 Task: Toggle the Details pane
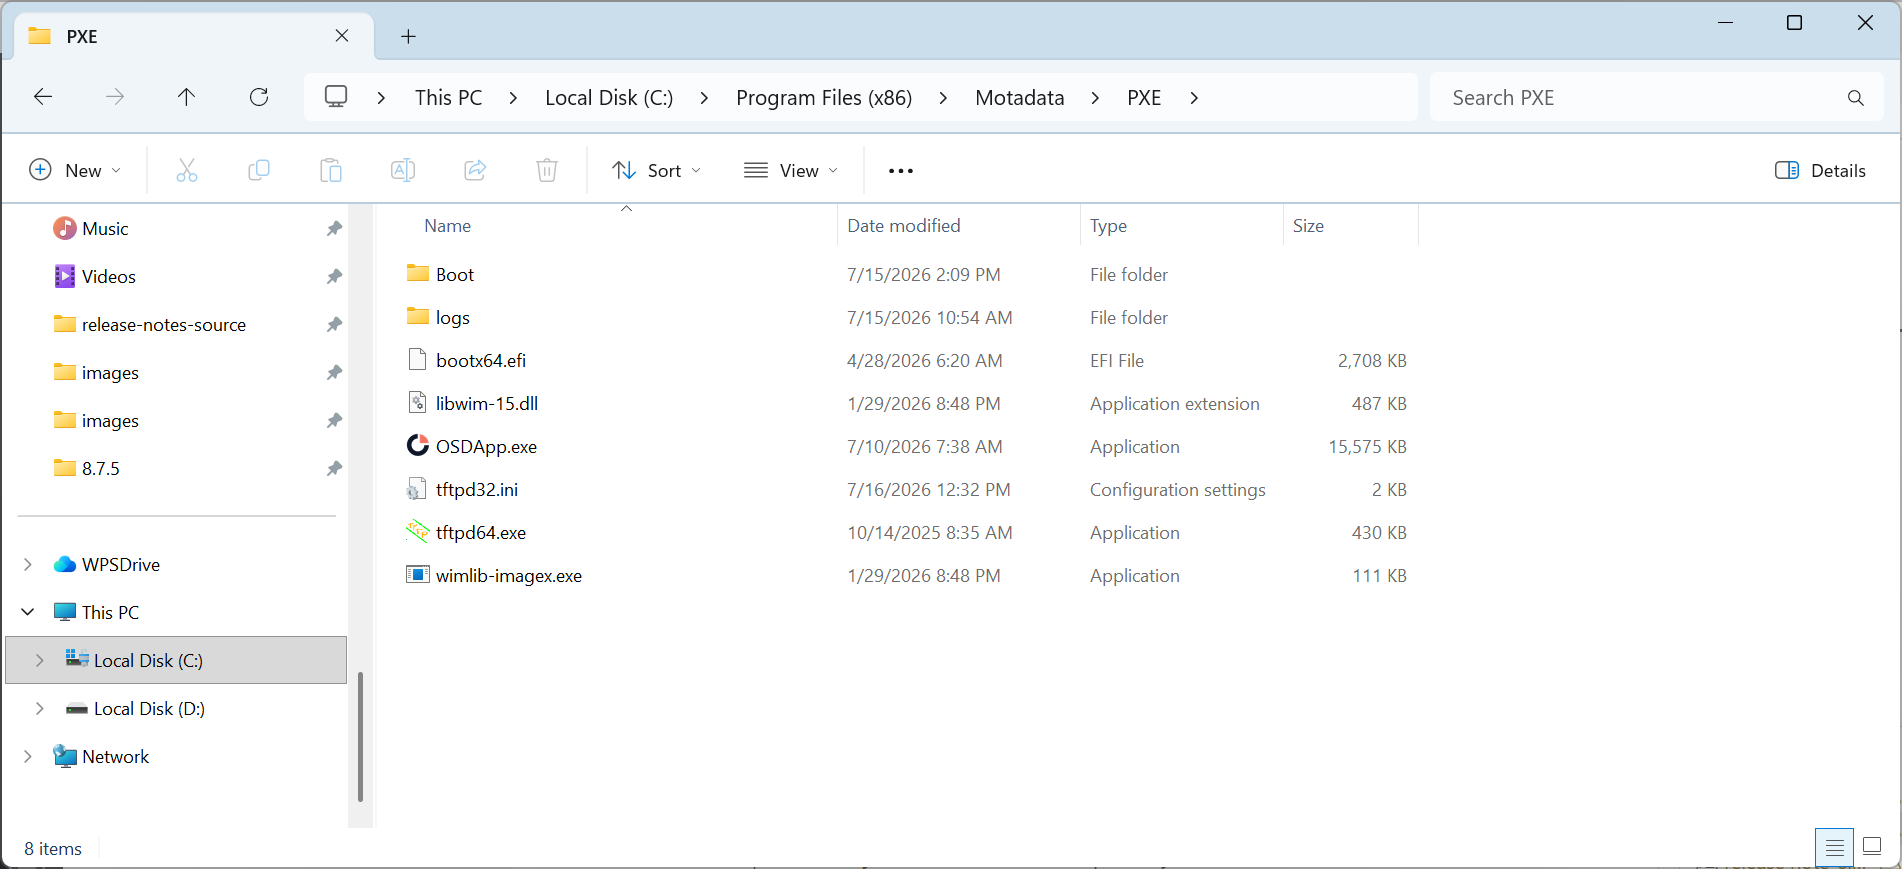pyautogui.click(x=1820, y=170)
